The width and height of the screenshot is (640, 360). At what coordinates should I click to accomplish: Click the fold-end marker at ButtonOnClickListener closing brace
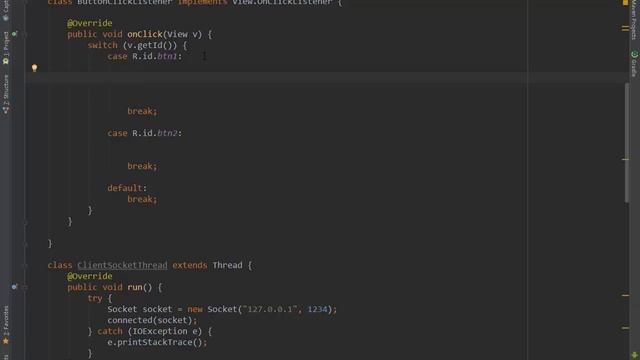25,244
